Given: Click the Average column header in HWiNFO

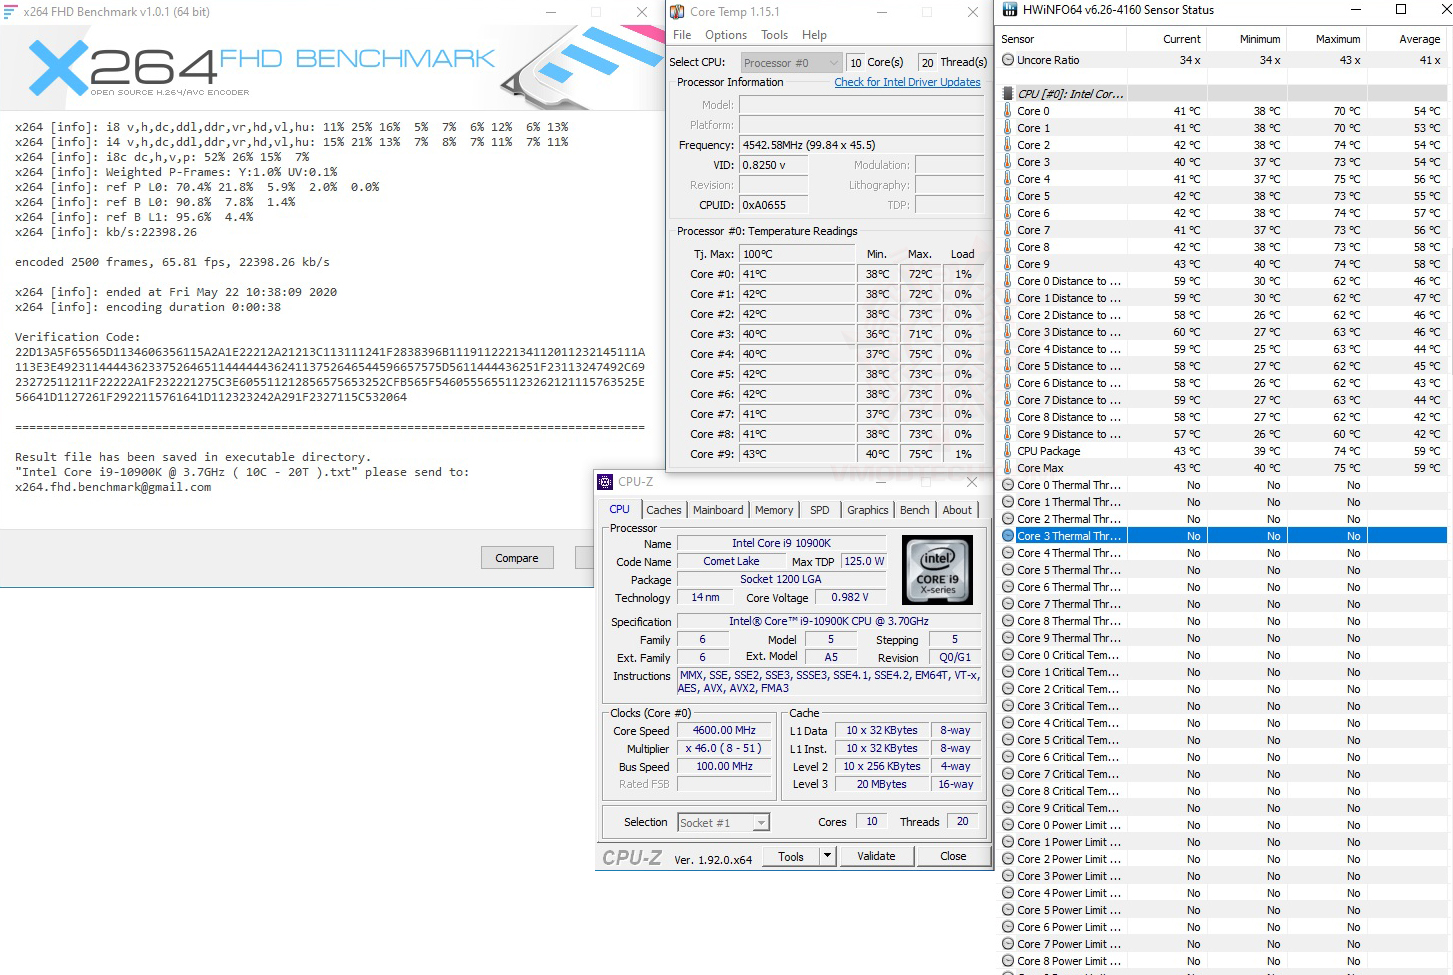Looking at the screenshot, I should click(x=1408, y=39).
